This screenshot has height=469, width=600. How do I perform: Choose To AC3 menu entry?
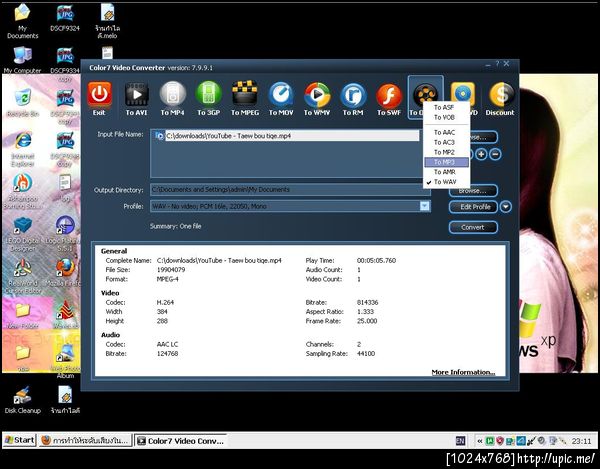coord(446,142)
